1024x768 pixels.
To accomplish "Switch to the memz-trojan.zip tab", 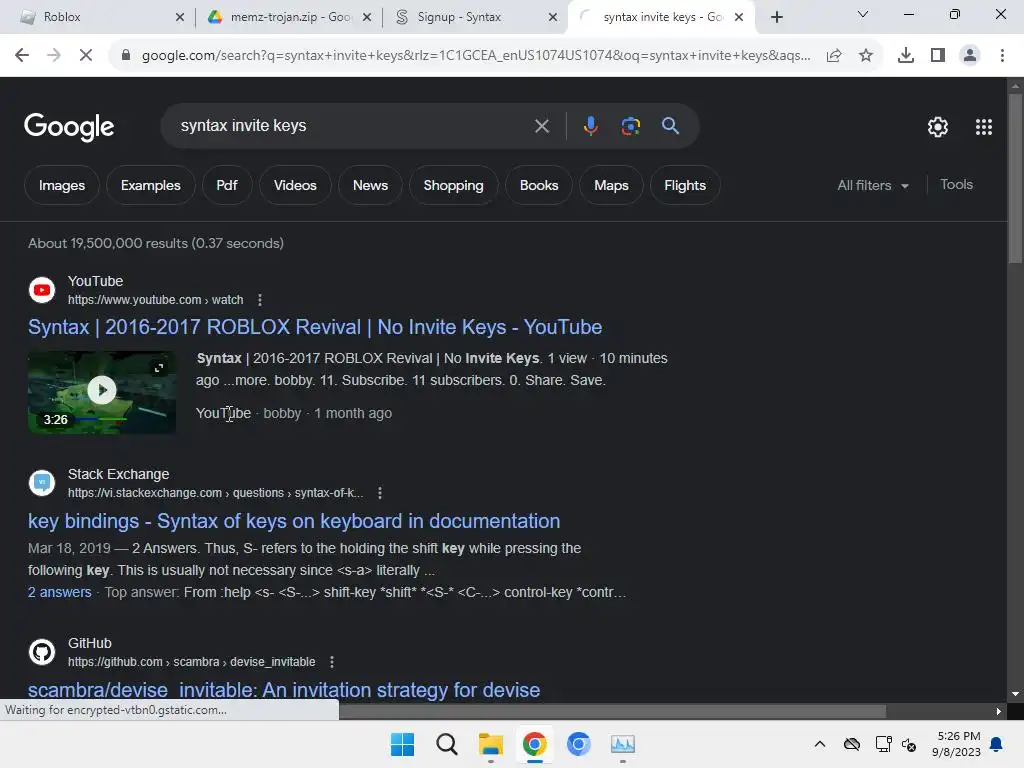I will [x=287, y=17].
